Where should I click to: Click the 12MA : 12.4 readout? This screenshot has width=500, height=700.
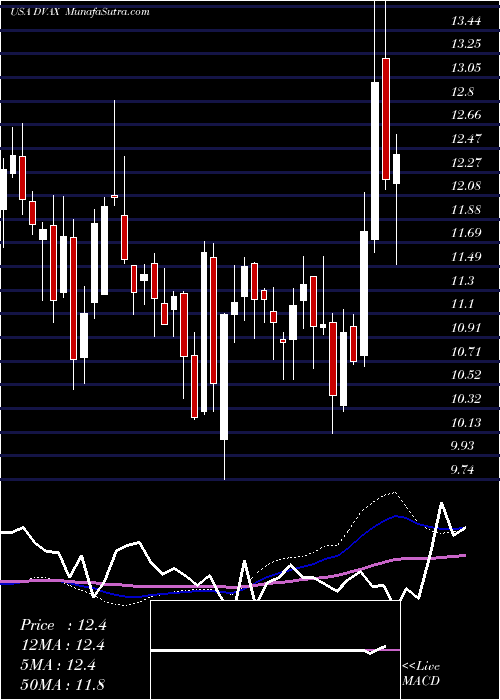pos(63,645)
